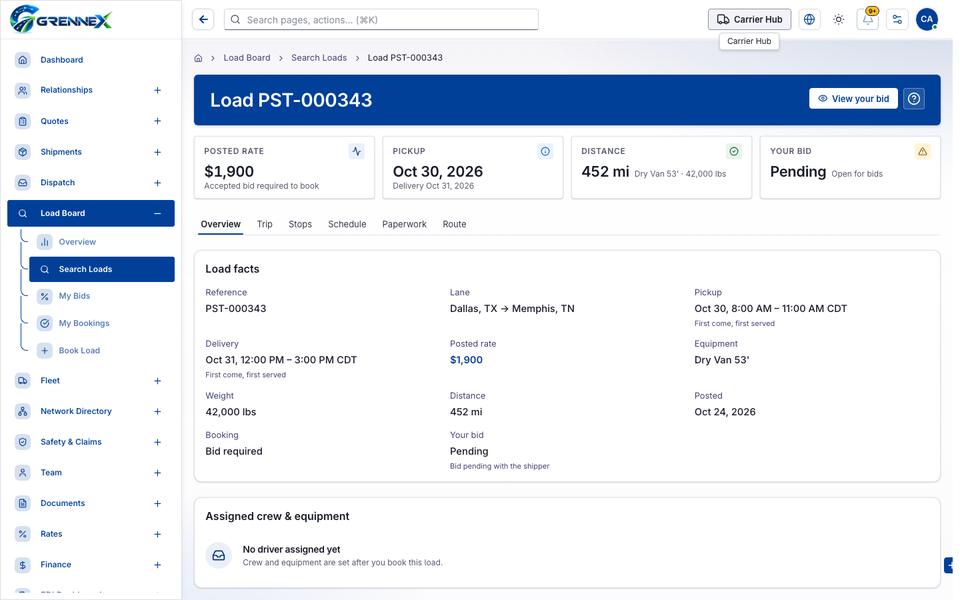The image size is (960, 600).
Task: Expand the Documents section
Action: tap(157, 503)
